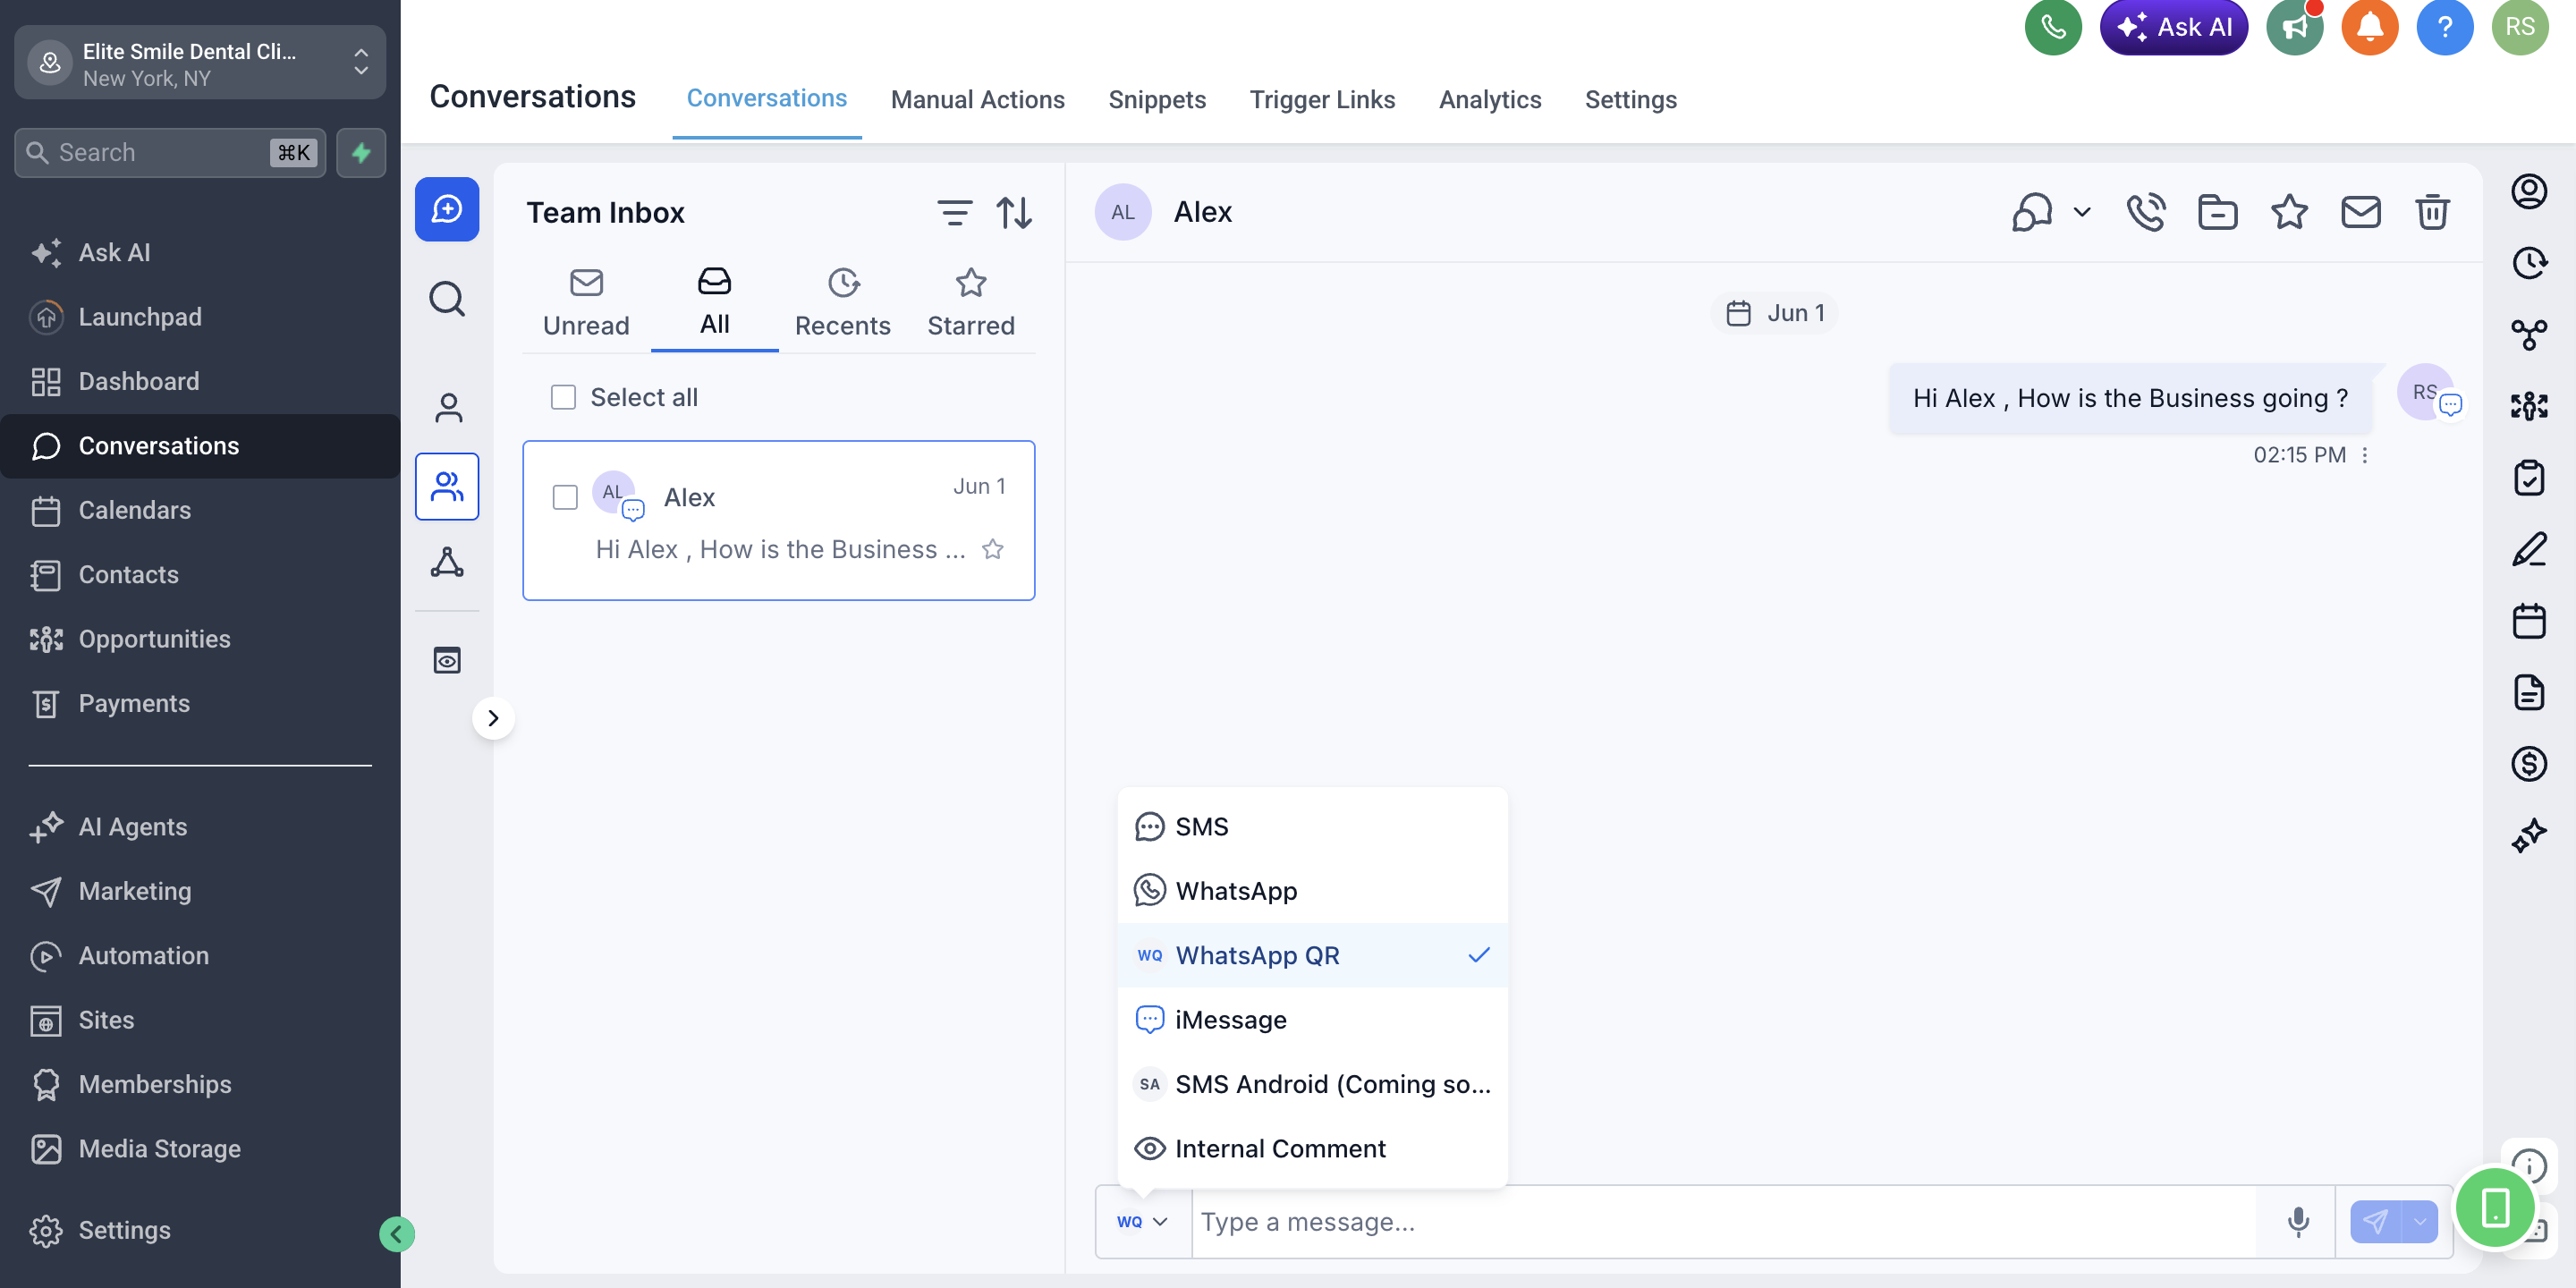Open the pencil notes icon in right rail
This screenshot has height=1288, width=2576.
point(2529,549)
